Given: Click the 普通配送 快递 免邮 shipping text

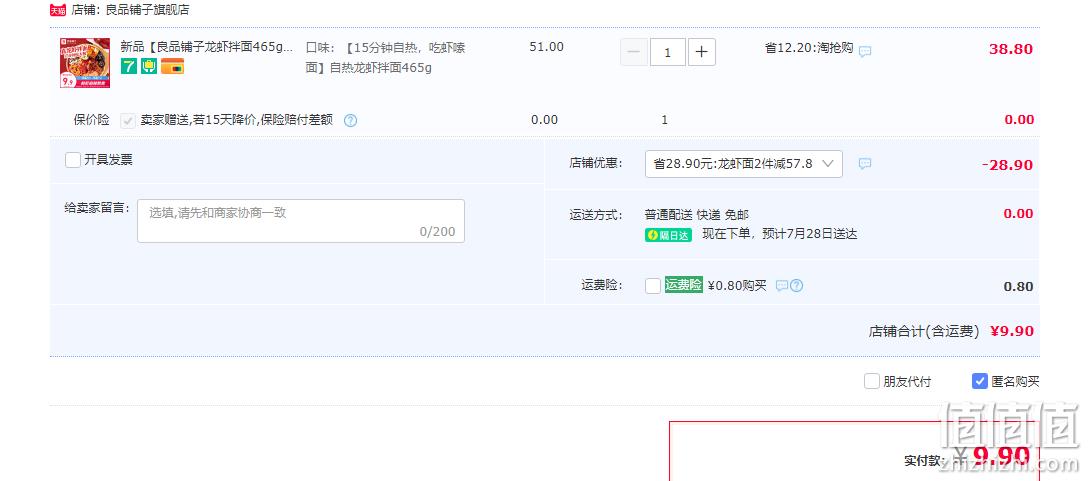Looking at the screenshot, I should [x=697, y=214].
